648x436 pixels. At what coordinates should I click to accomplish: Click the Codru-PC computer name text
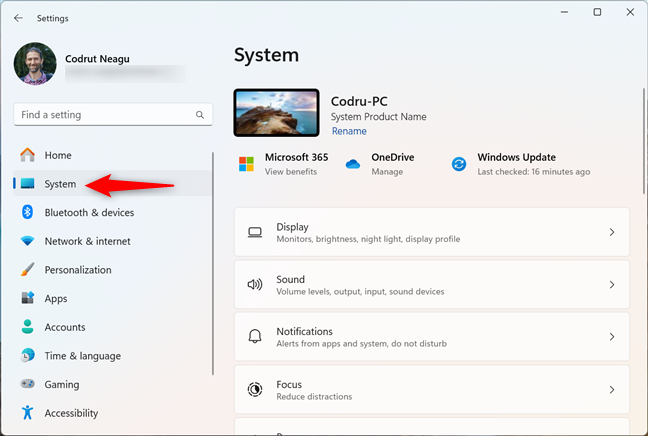(x=359, y=101)
